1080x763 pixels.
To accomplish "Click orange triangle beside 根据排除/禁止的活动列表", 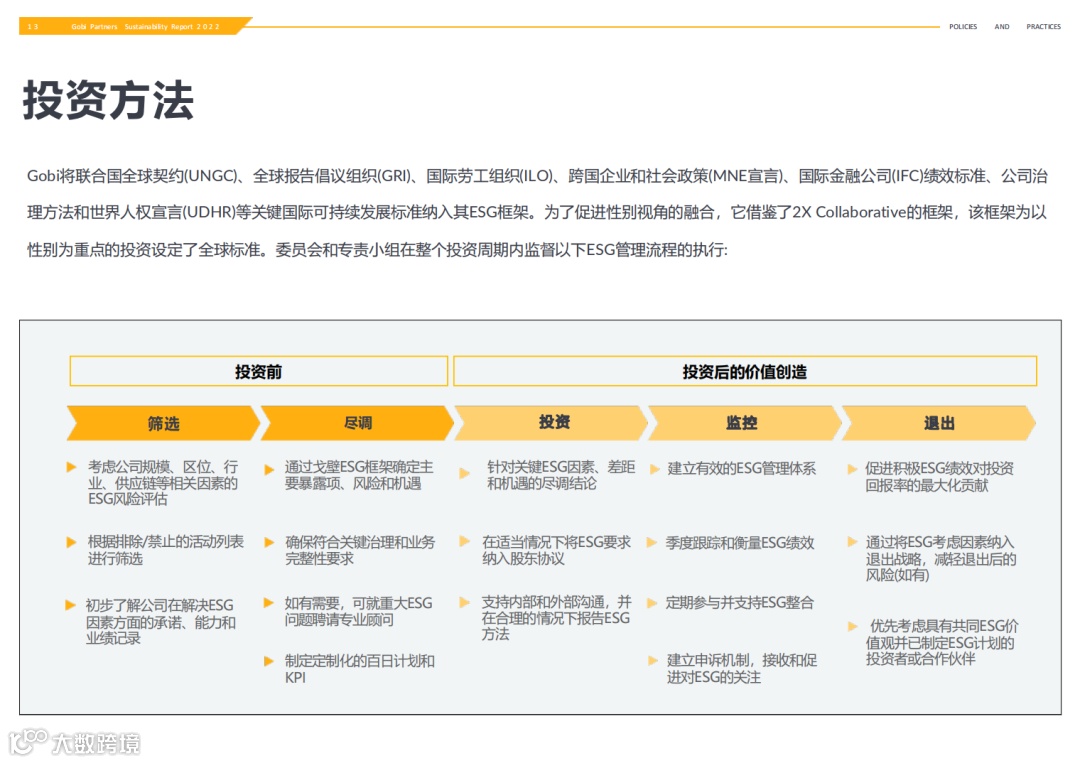I will (x=71, y=542).
